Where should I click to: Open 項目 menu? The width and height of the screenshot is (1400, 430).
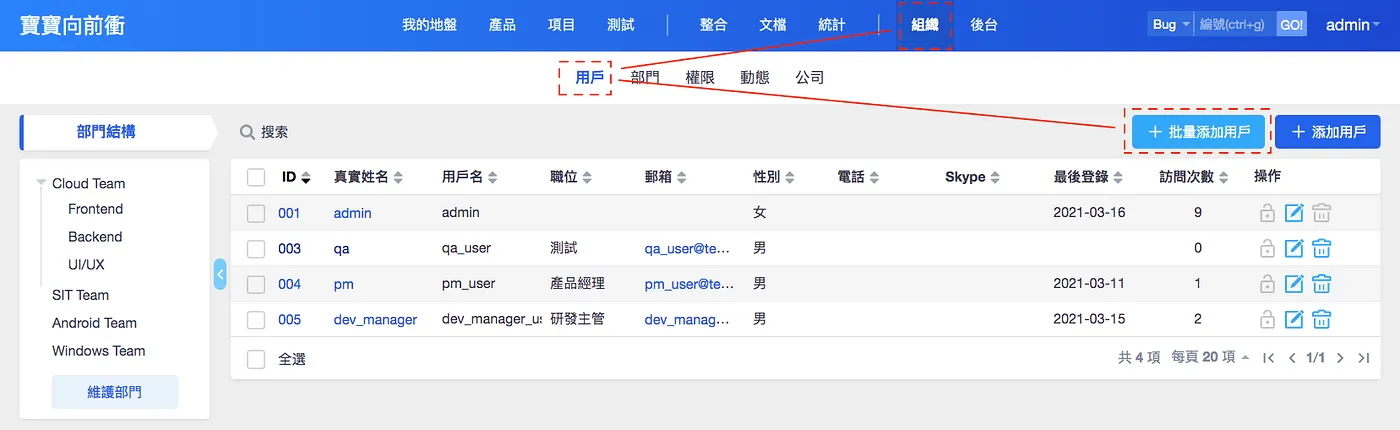562,25
